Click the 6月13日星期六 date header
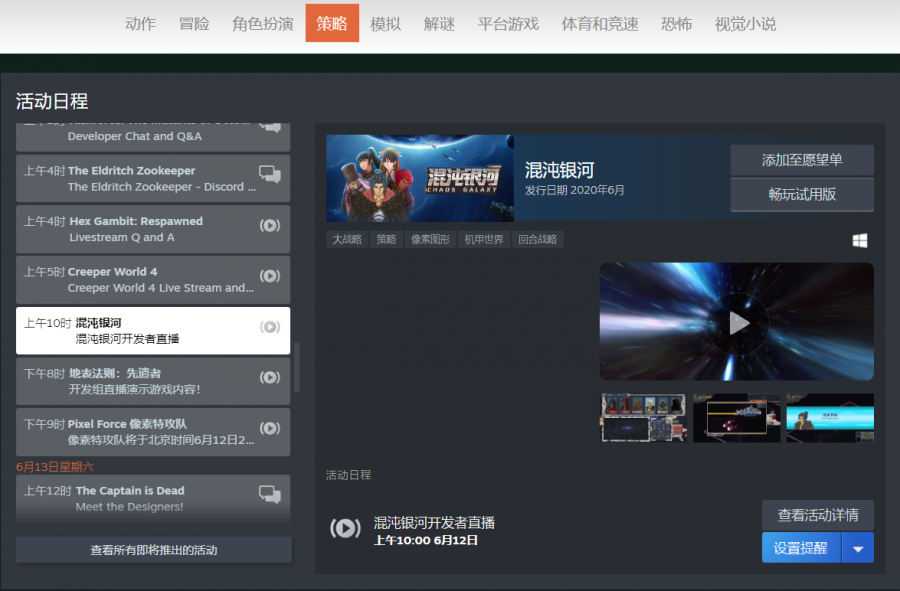This screenshot has height=591, width=900. point(55,466)
